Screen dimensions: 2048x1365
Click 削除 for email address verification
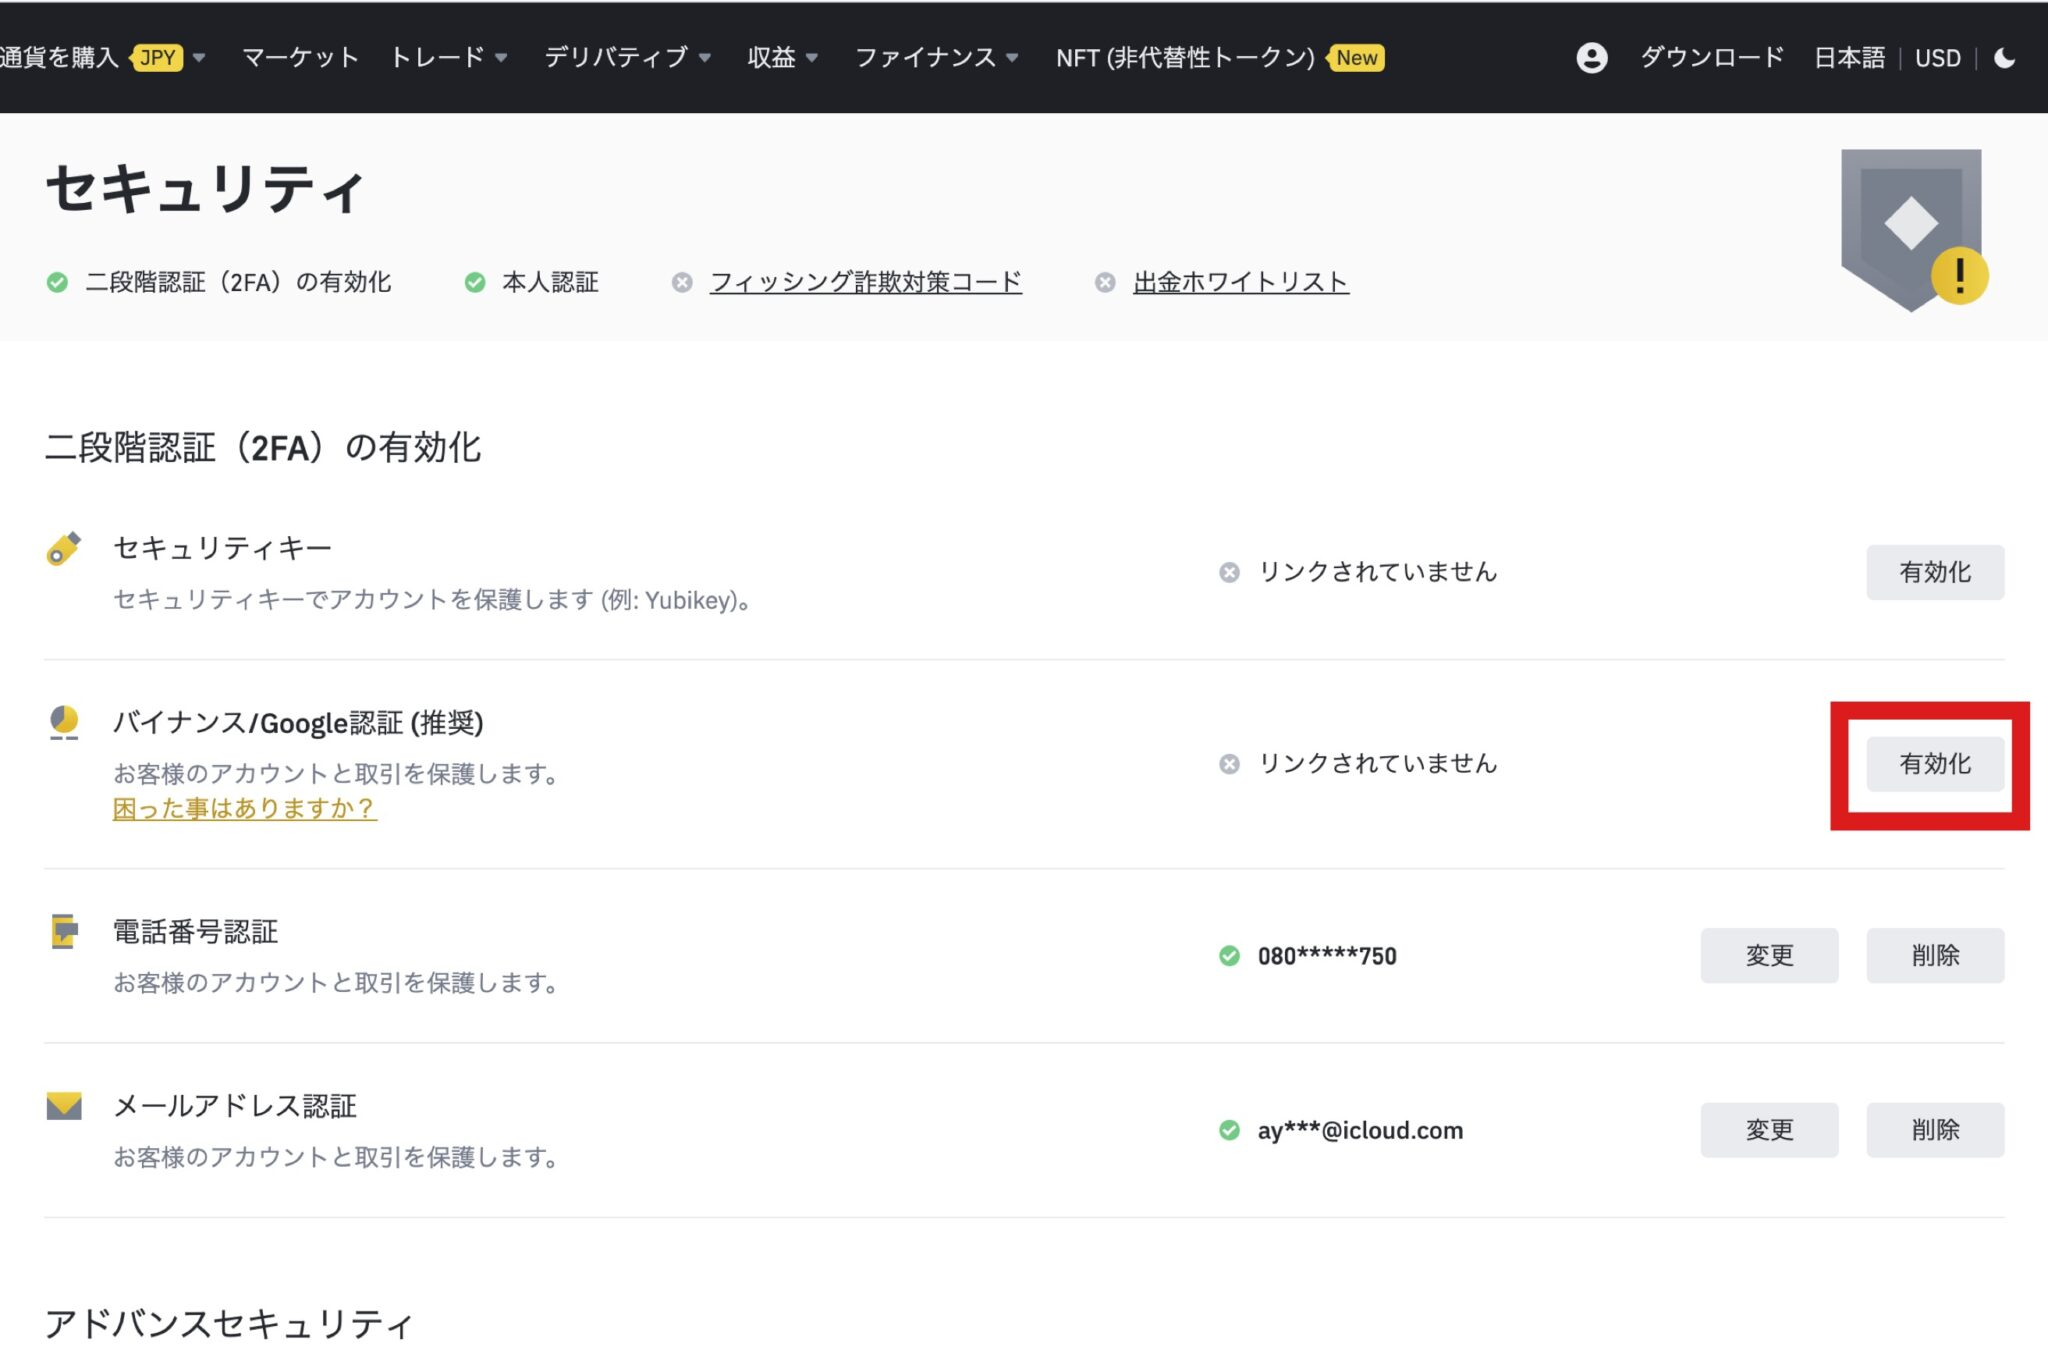1935,1130
